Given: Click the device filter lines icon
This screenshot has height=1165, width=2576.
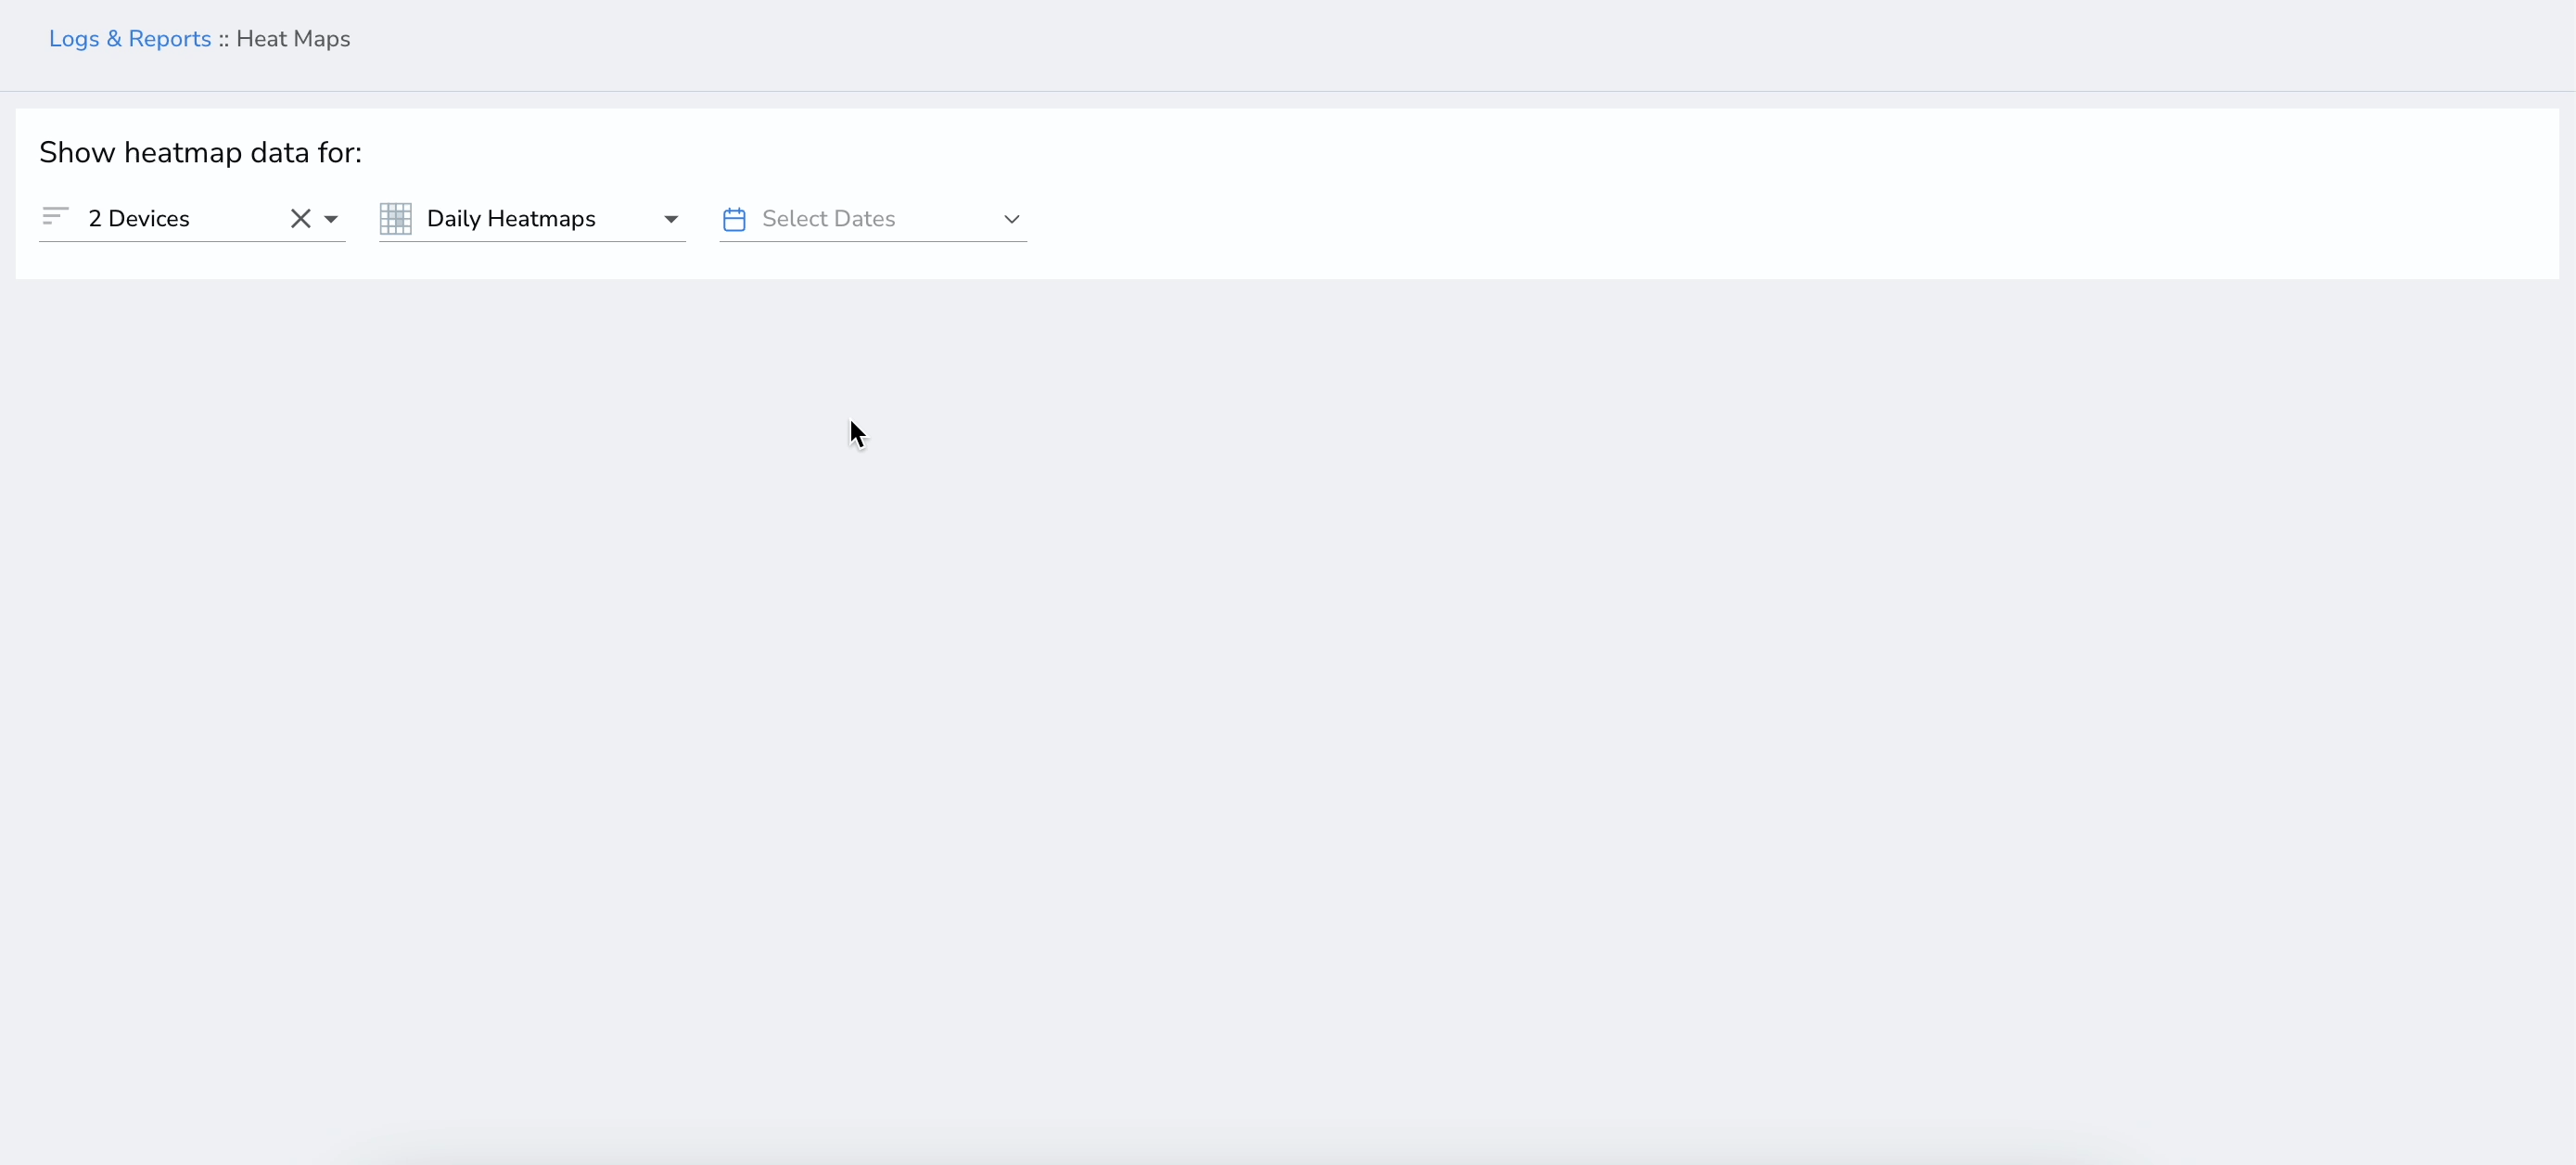Looking at the screenshot, I should pyautogui.click(x=55, y=216).
